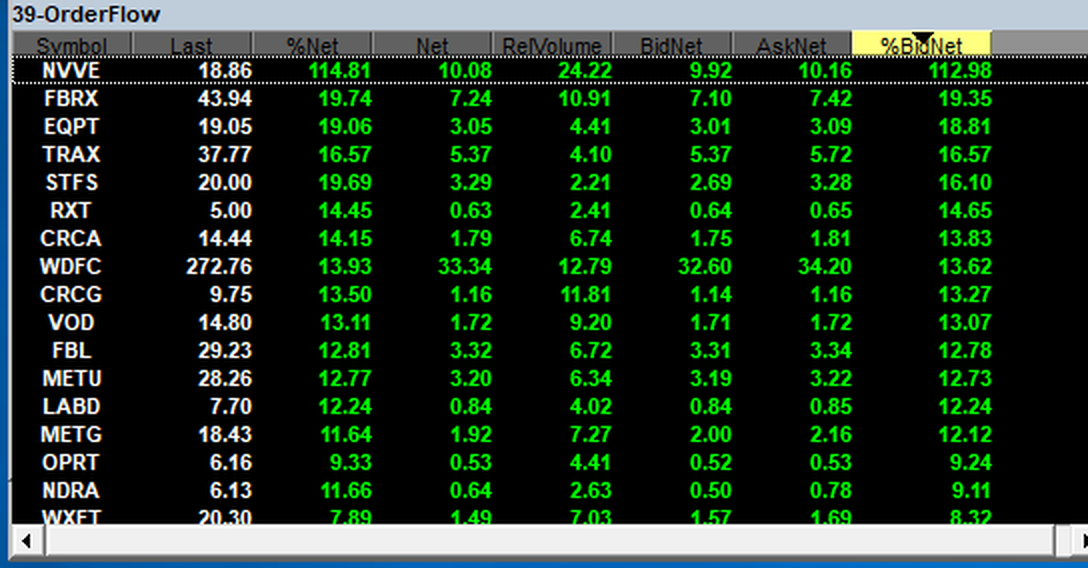This screenshot has height=568, width=1088.
Task: Click NVVE last price 18.86
Action: pyautogui.click(x=225, y=71)
